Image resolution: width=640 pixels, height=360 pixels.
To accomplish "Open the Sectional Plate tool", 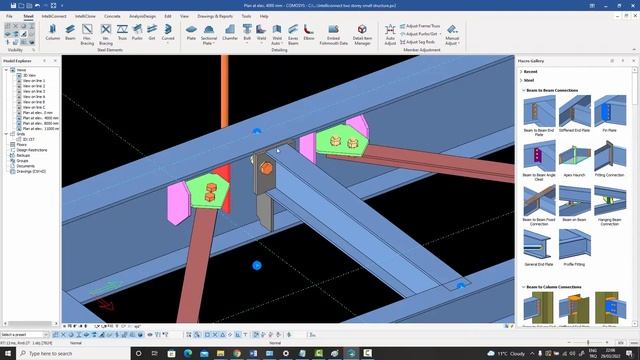I will tap(209, 34).
